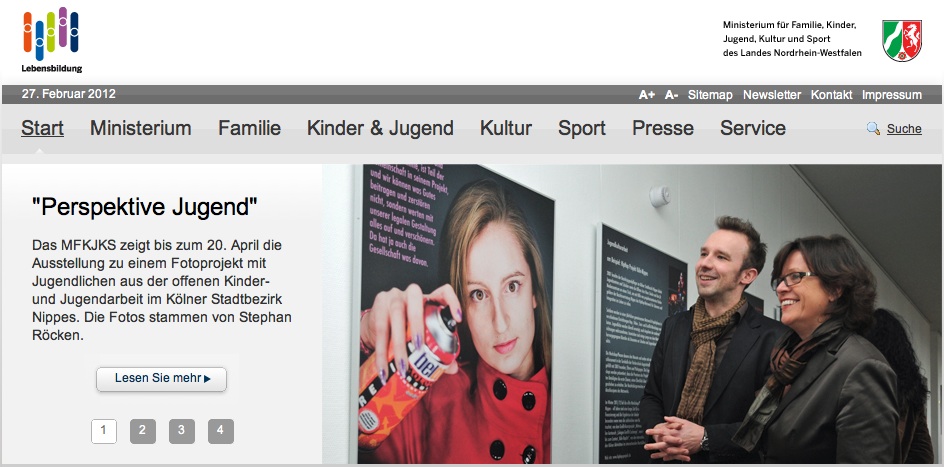Click the search magnifier icon

pyautogui.click(x=873, y=128)
